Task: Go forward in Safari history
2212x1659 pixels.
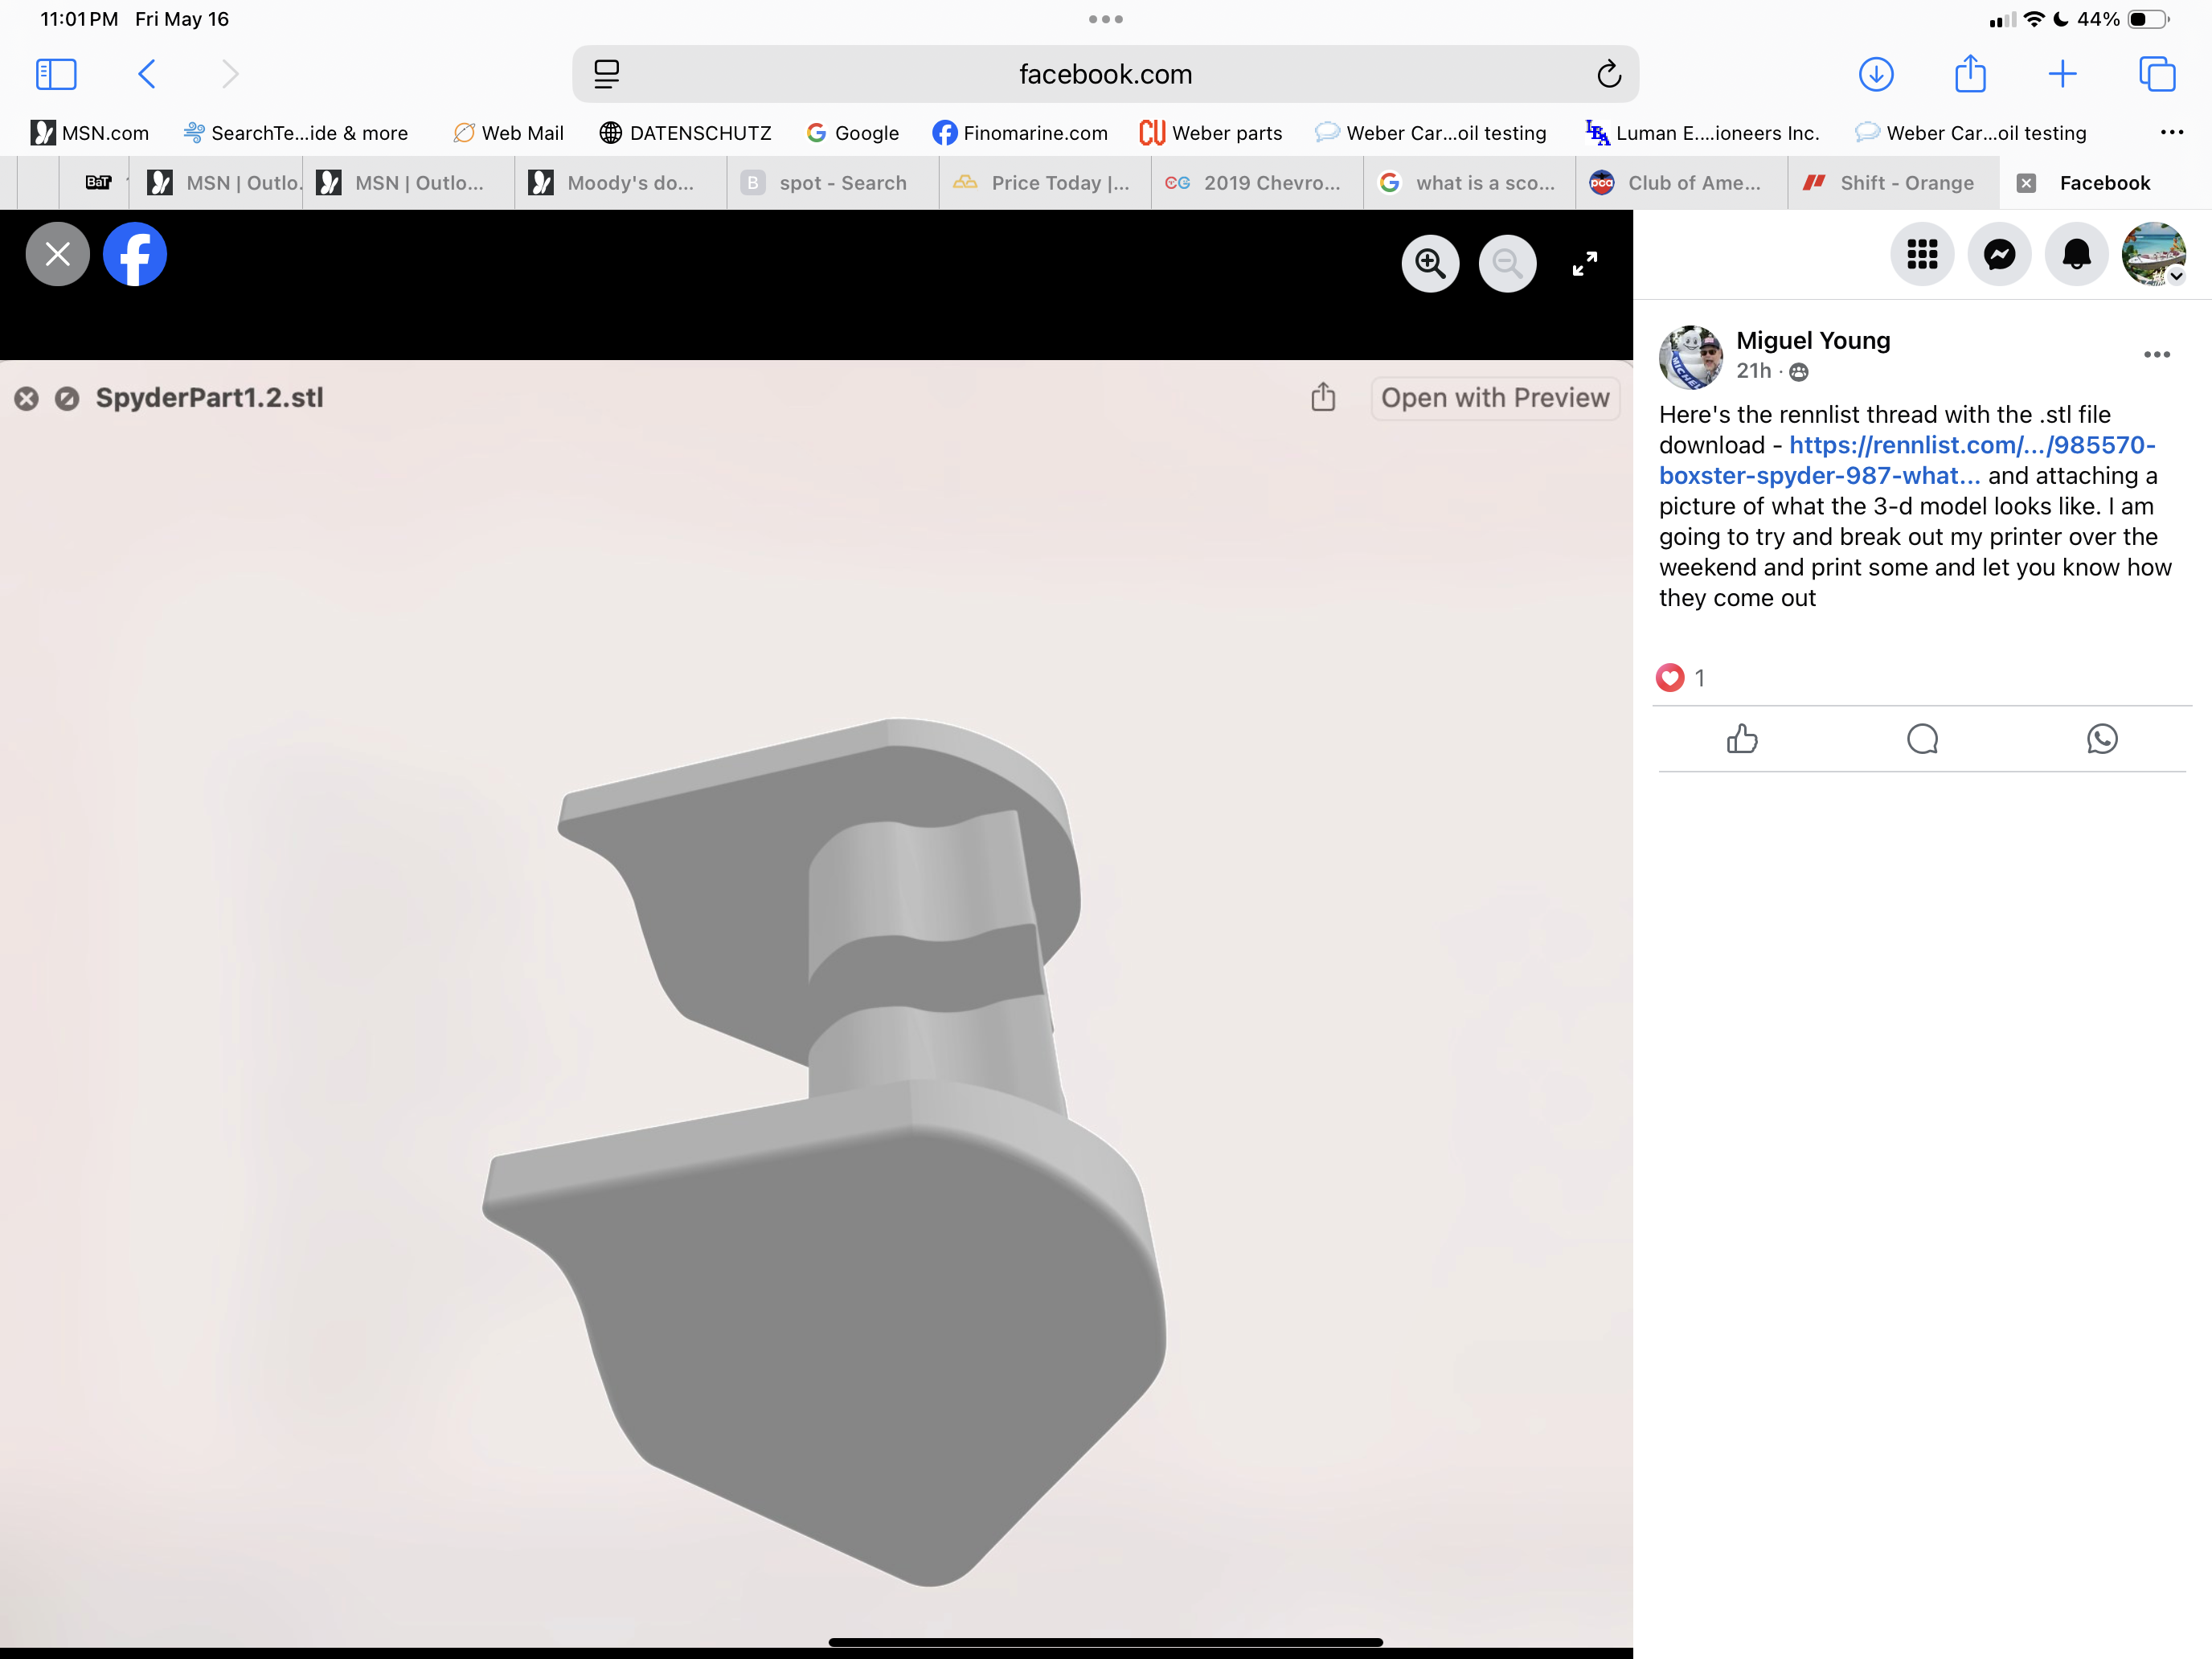Action: pos(230,74)
